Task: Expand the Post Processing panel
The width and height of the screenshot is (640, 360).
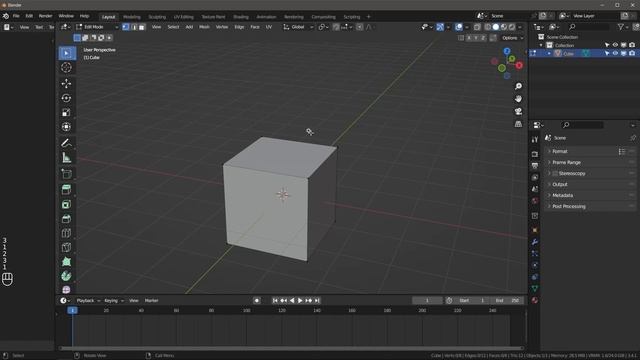Action: point(591,207)
